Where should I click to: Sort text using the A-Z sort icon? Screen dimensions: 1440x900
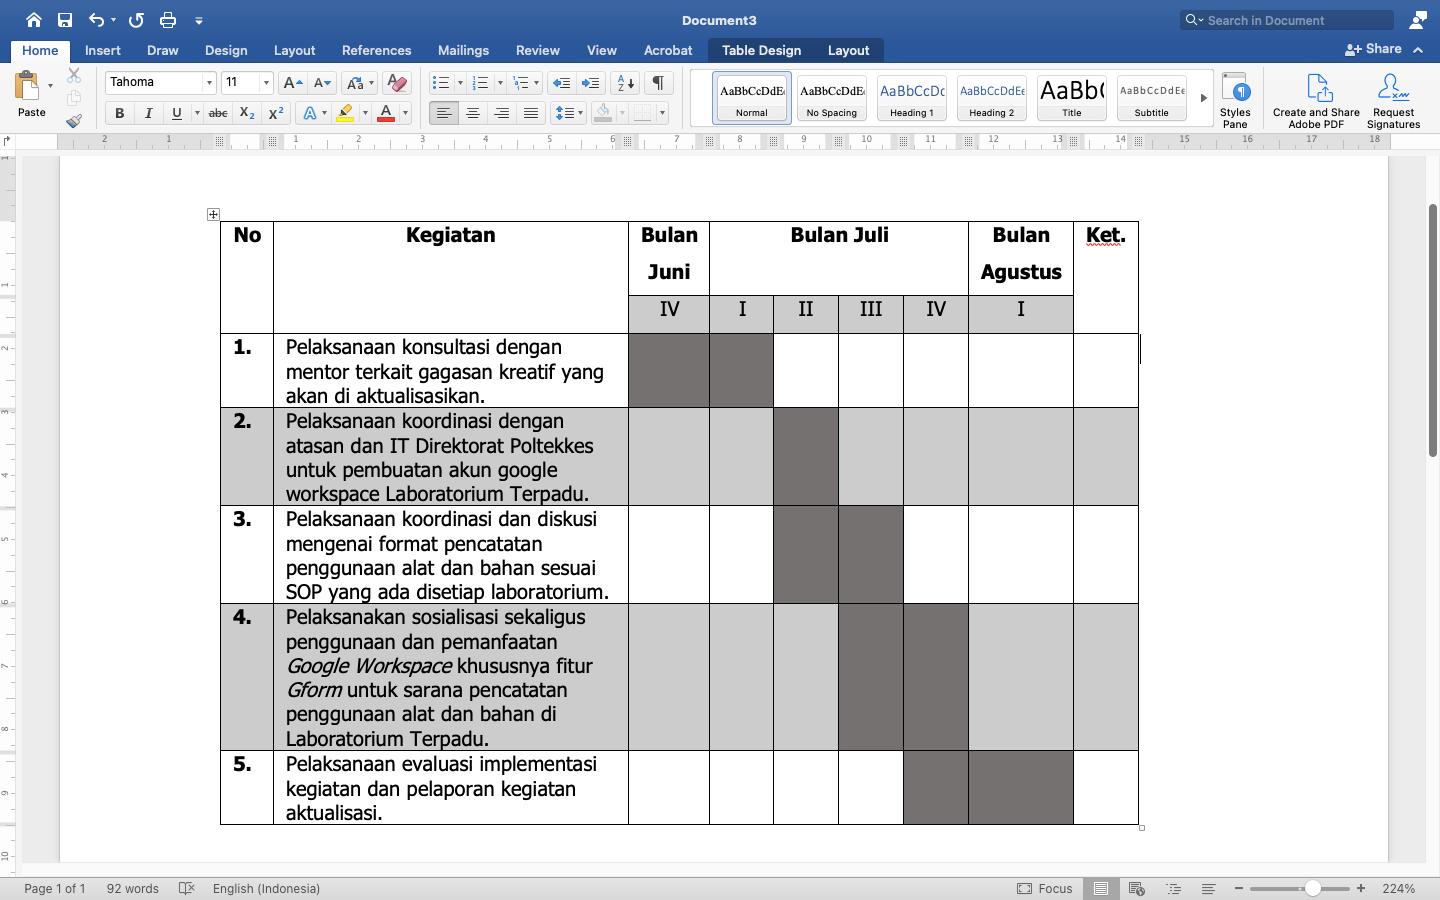click(624, 83)
